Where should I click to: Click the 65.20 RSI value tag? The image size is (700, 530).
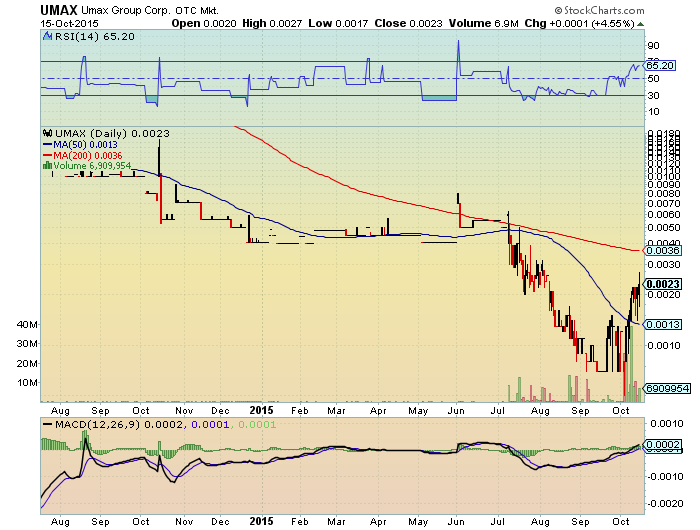(659, 66)
